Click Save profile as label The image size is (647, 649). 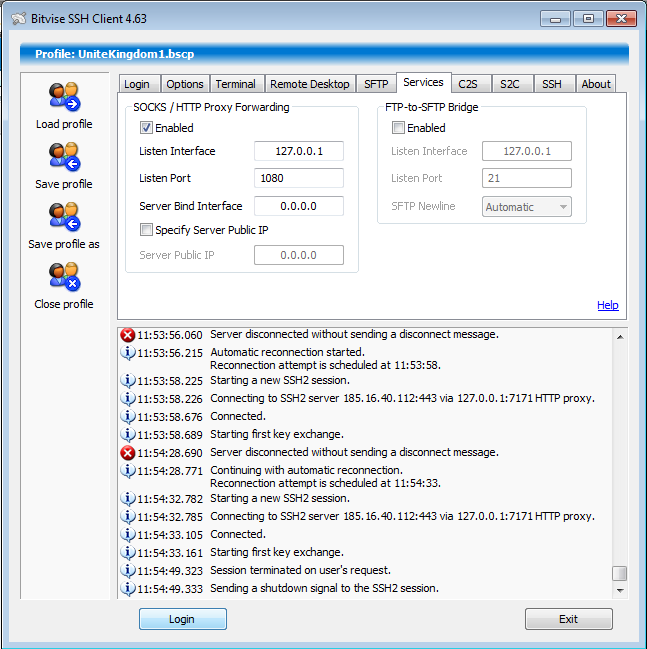point(64,244)
